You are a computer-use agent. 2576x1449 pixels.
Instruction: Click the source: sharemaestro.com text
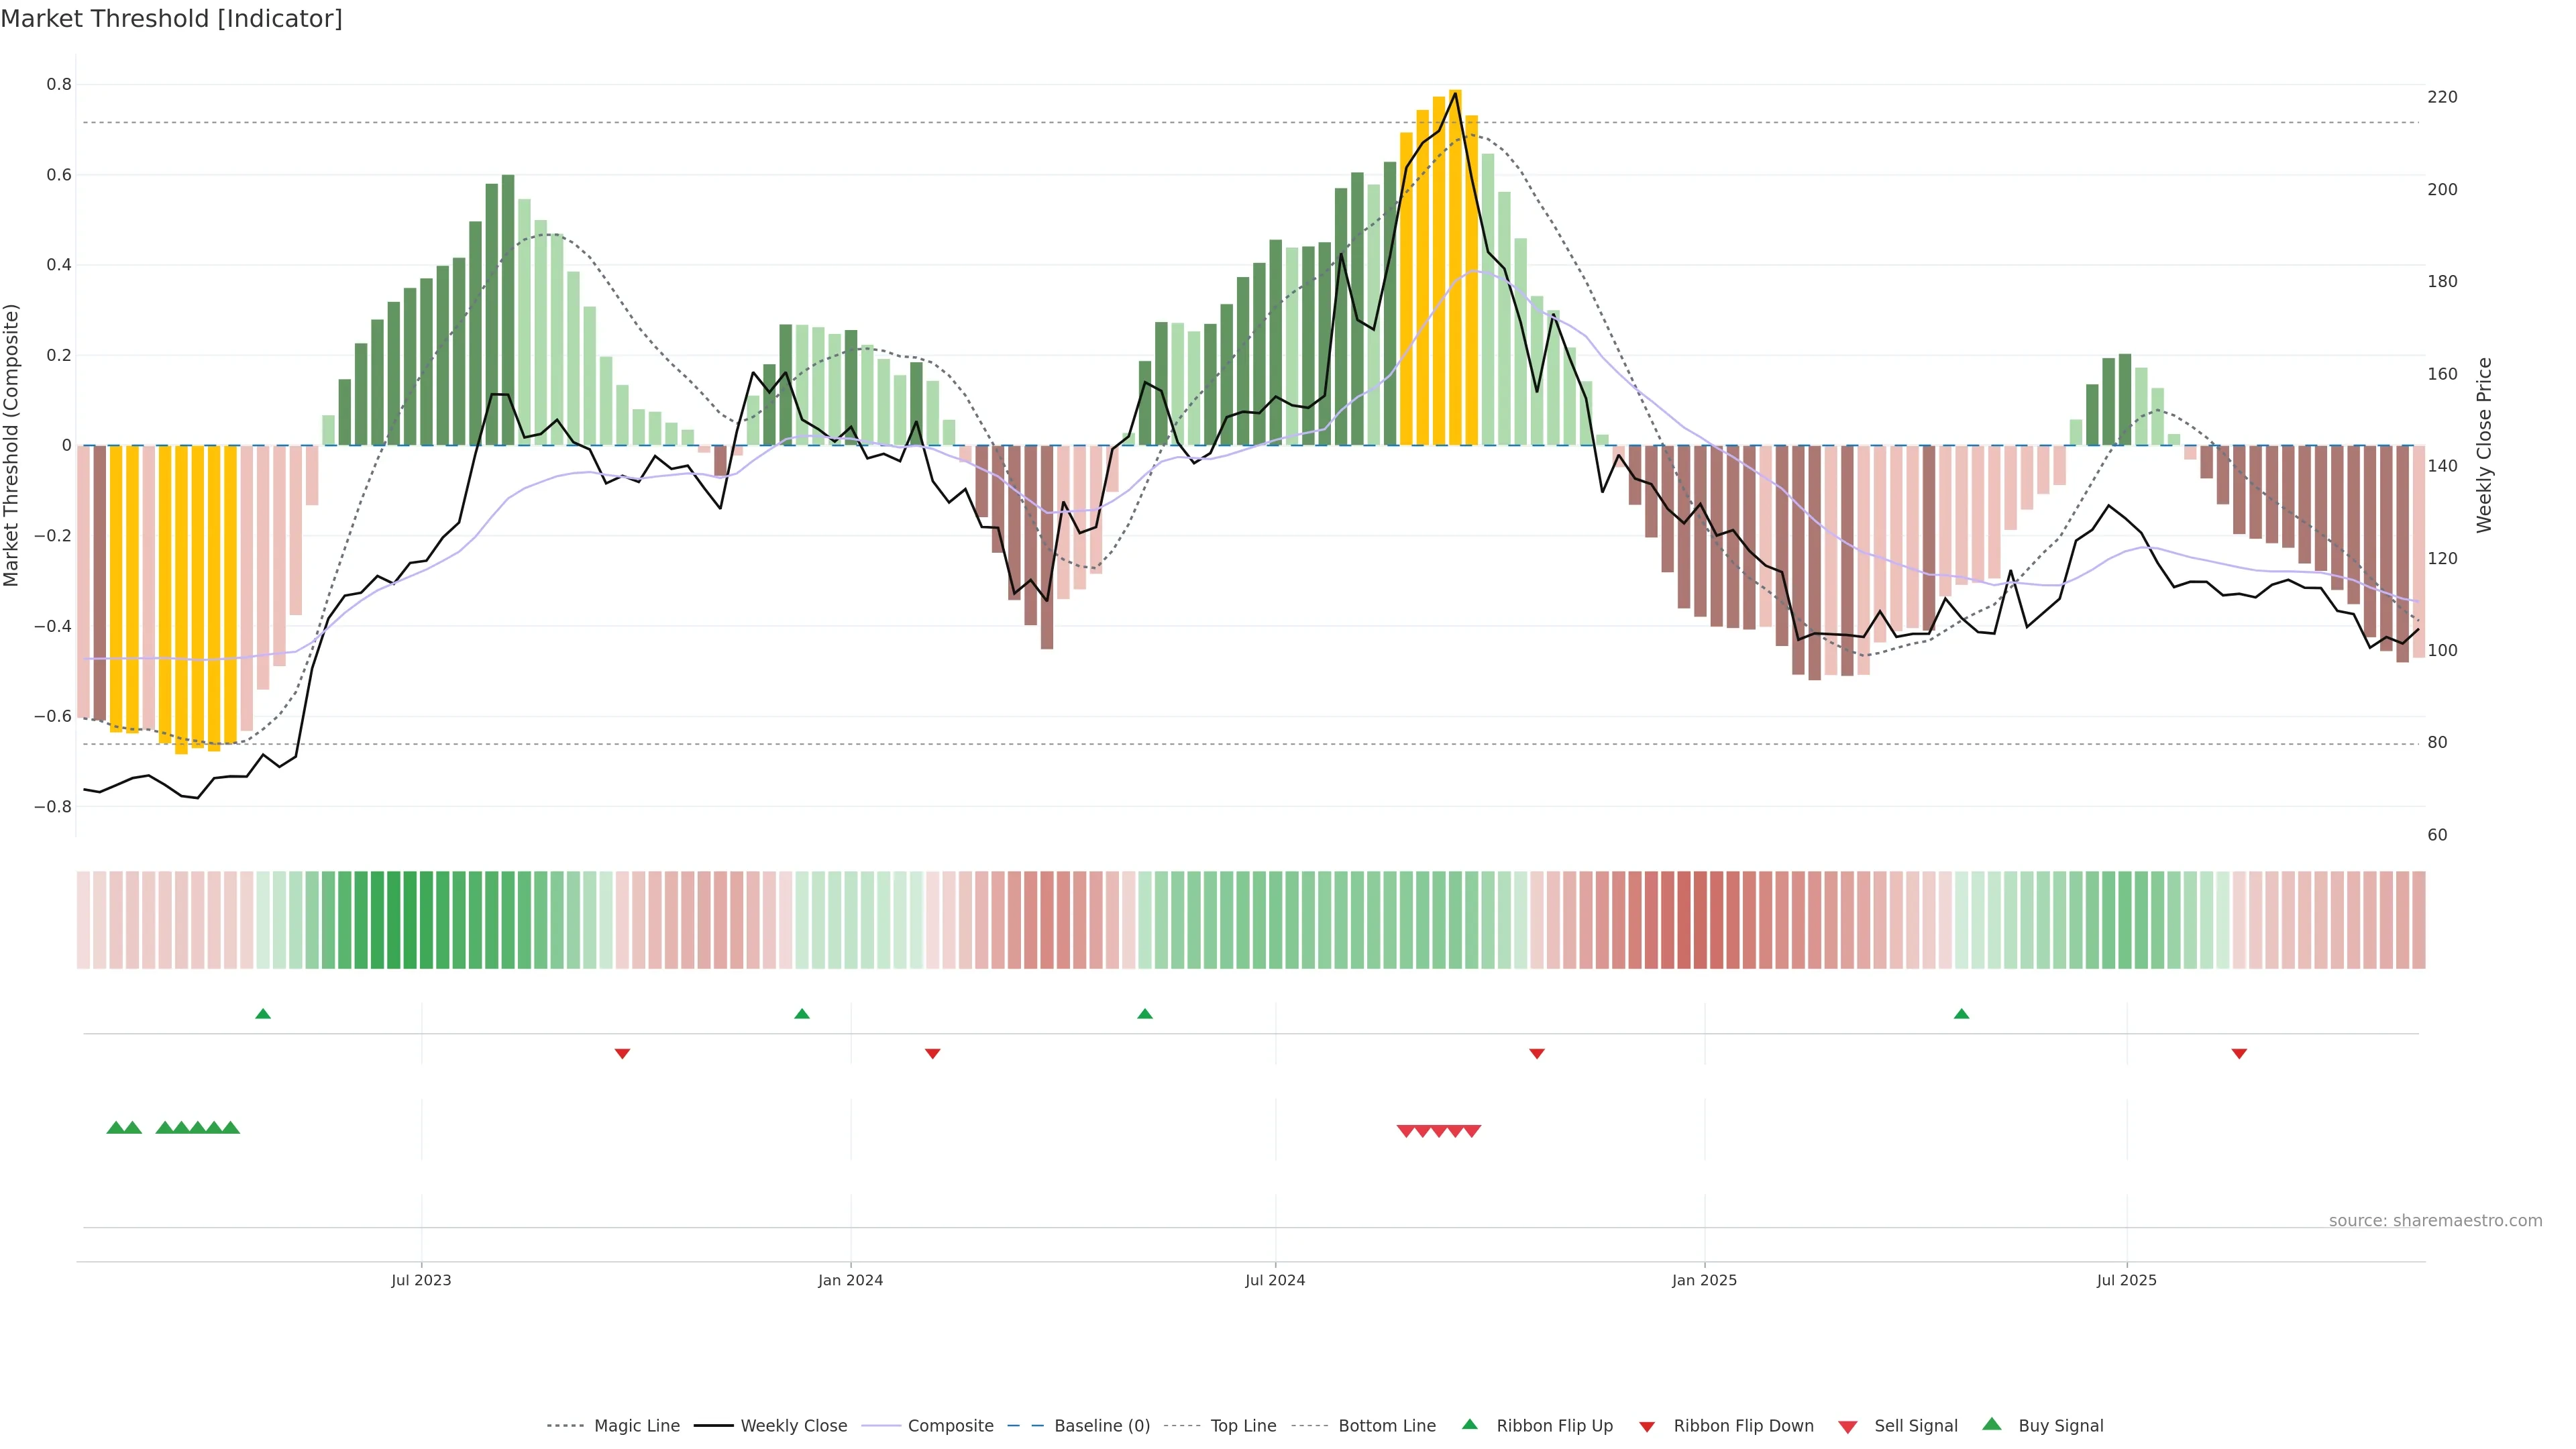pyautogui.click(x=2435, y=1220)
